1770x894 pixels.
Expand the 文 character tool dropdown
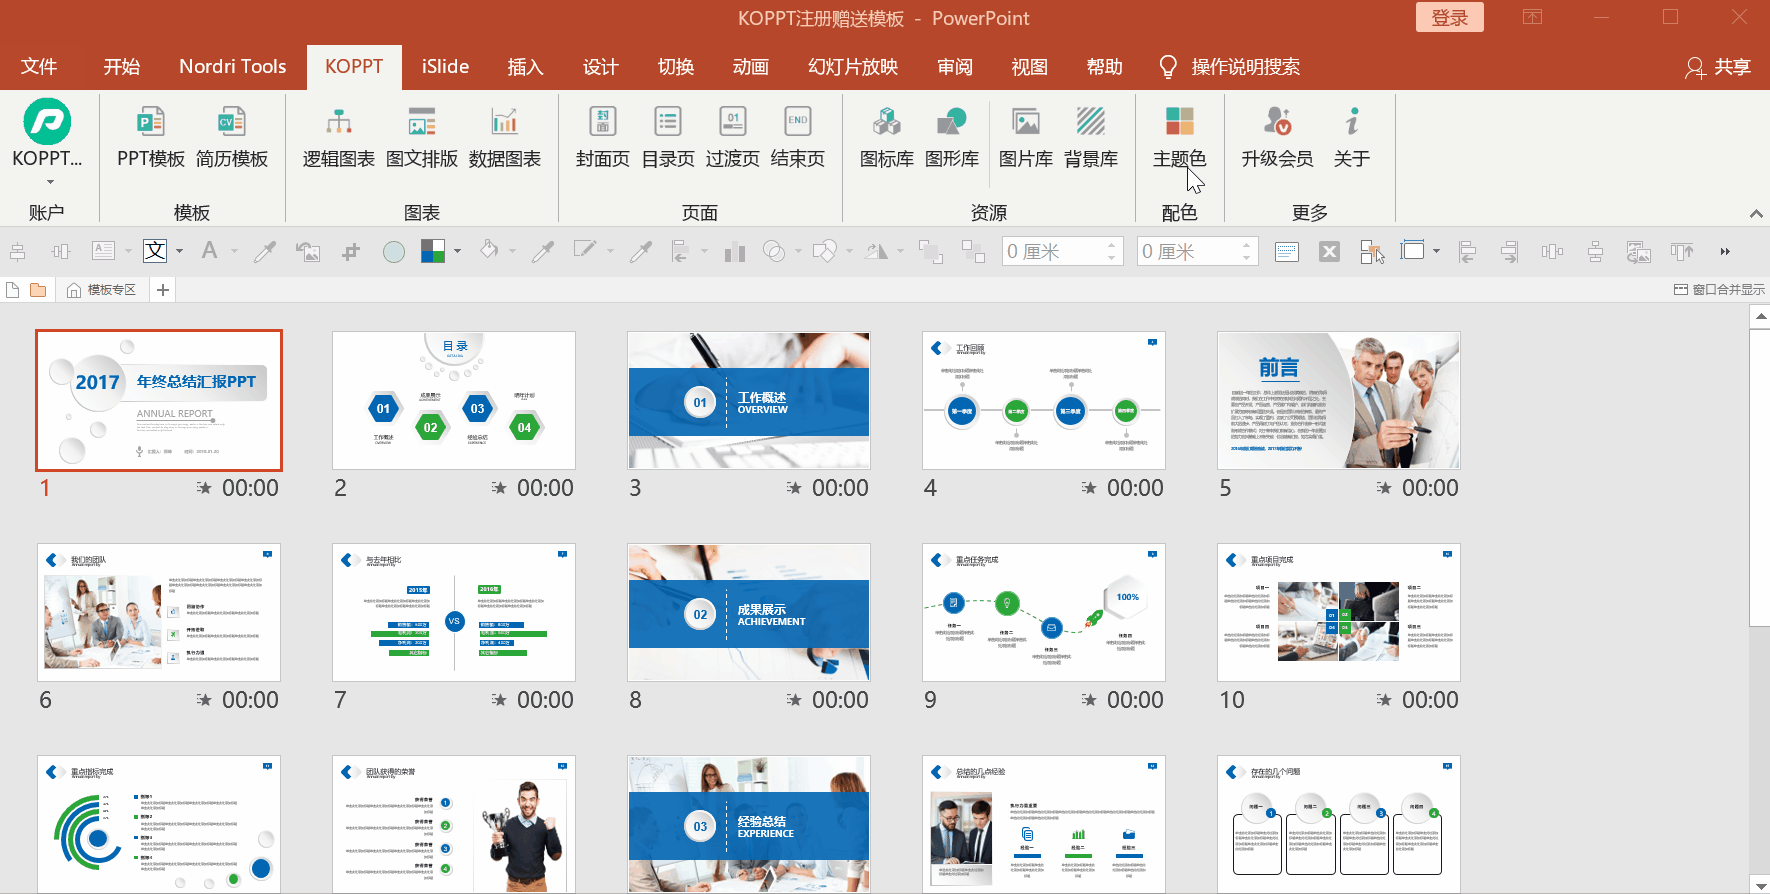[179, 252]
